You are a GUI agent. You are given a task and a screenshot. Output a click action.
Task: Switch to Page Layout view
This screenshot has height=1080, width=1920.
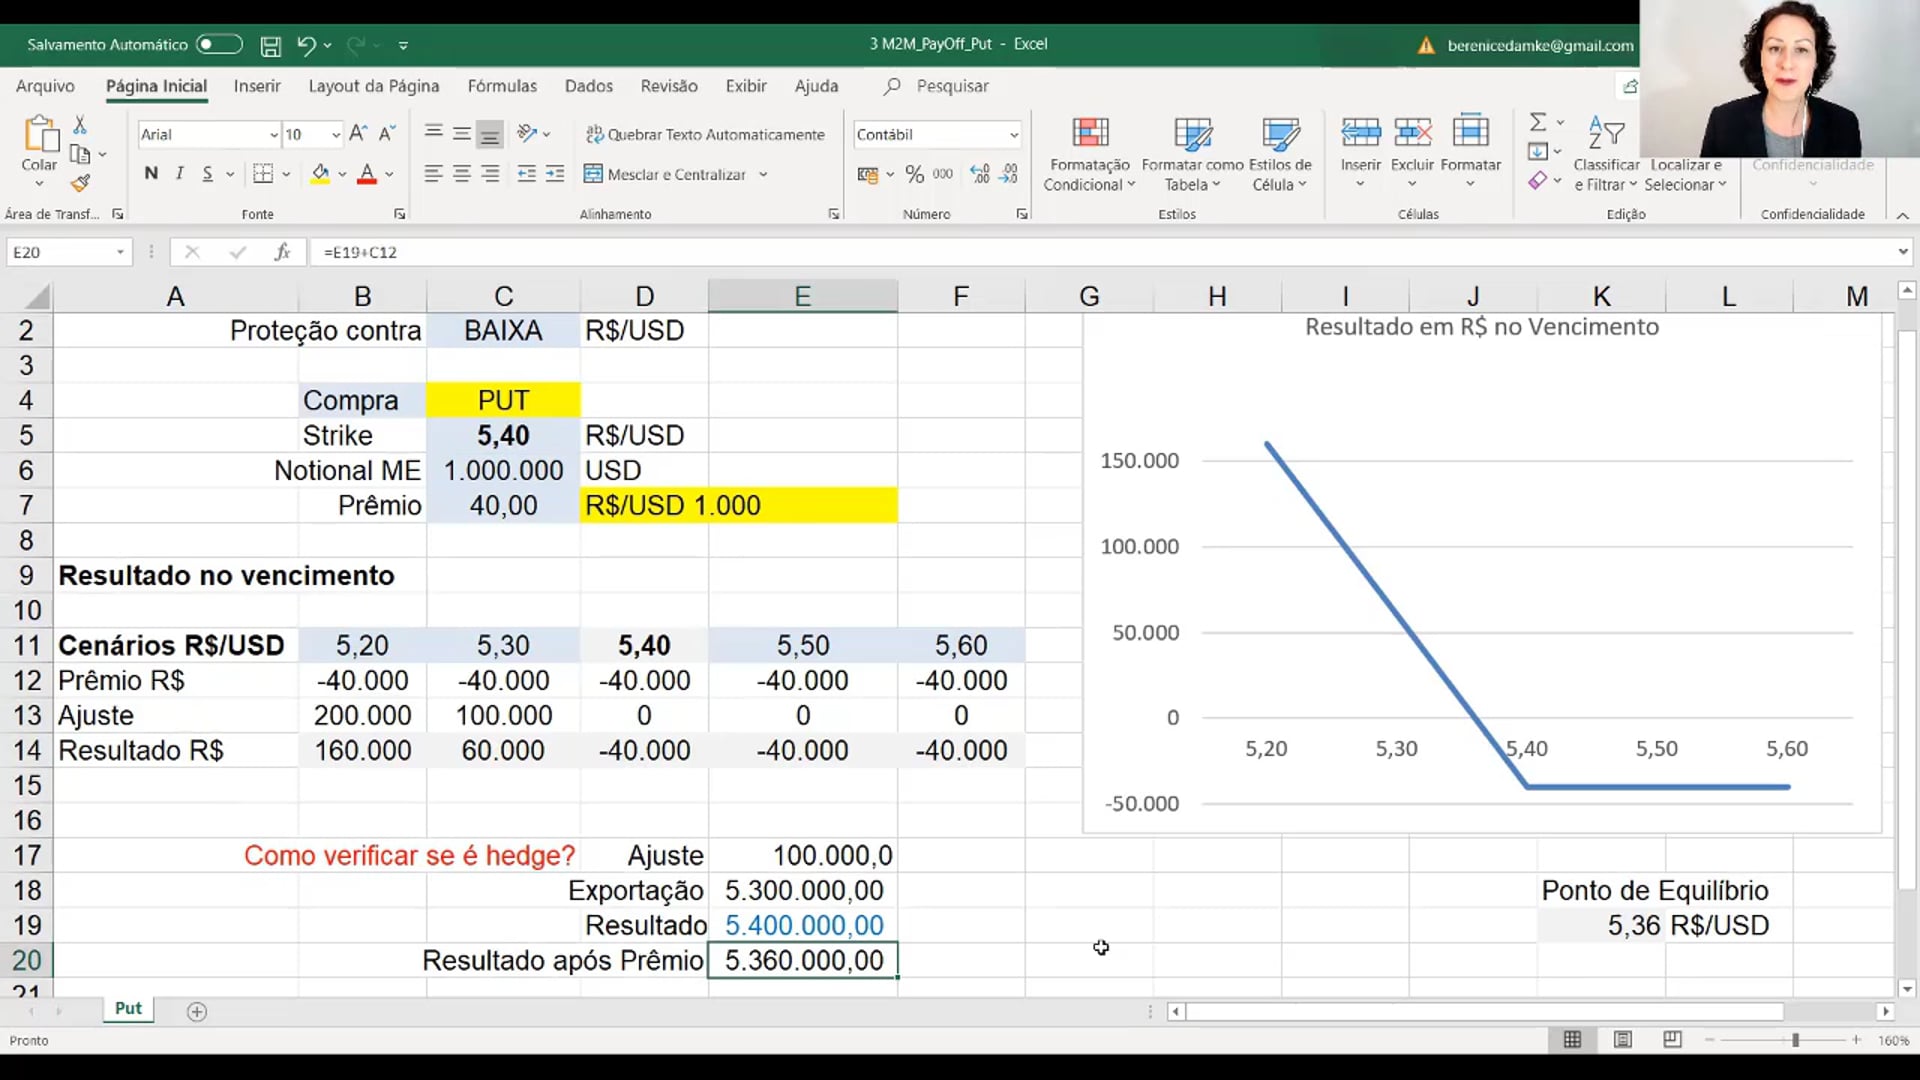click(x=1622, y=1040)
